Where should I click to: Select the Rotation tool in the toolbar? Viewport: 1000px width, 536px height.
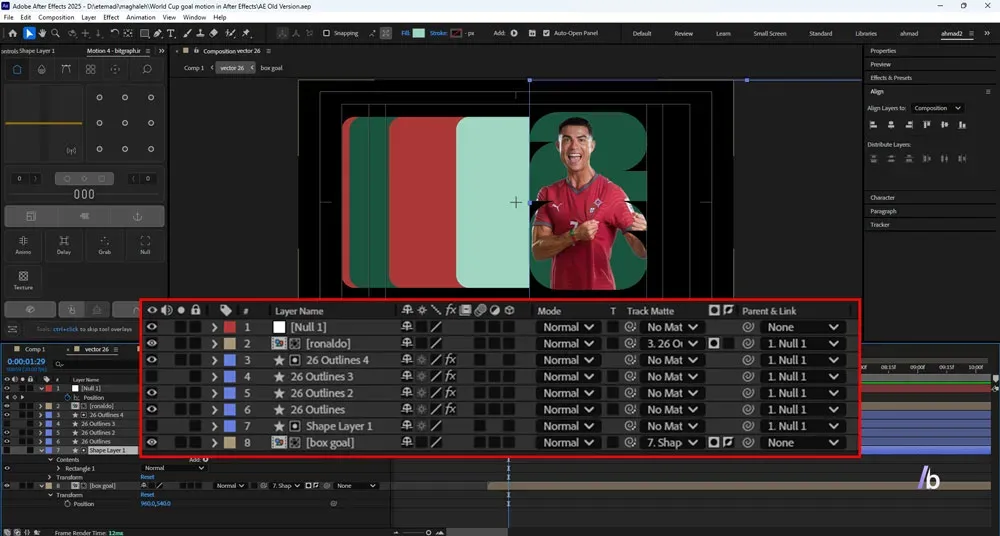pyautogui.click(x=115, y=33)
